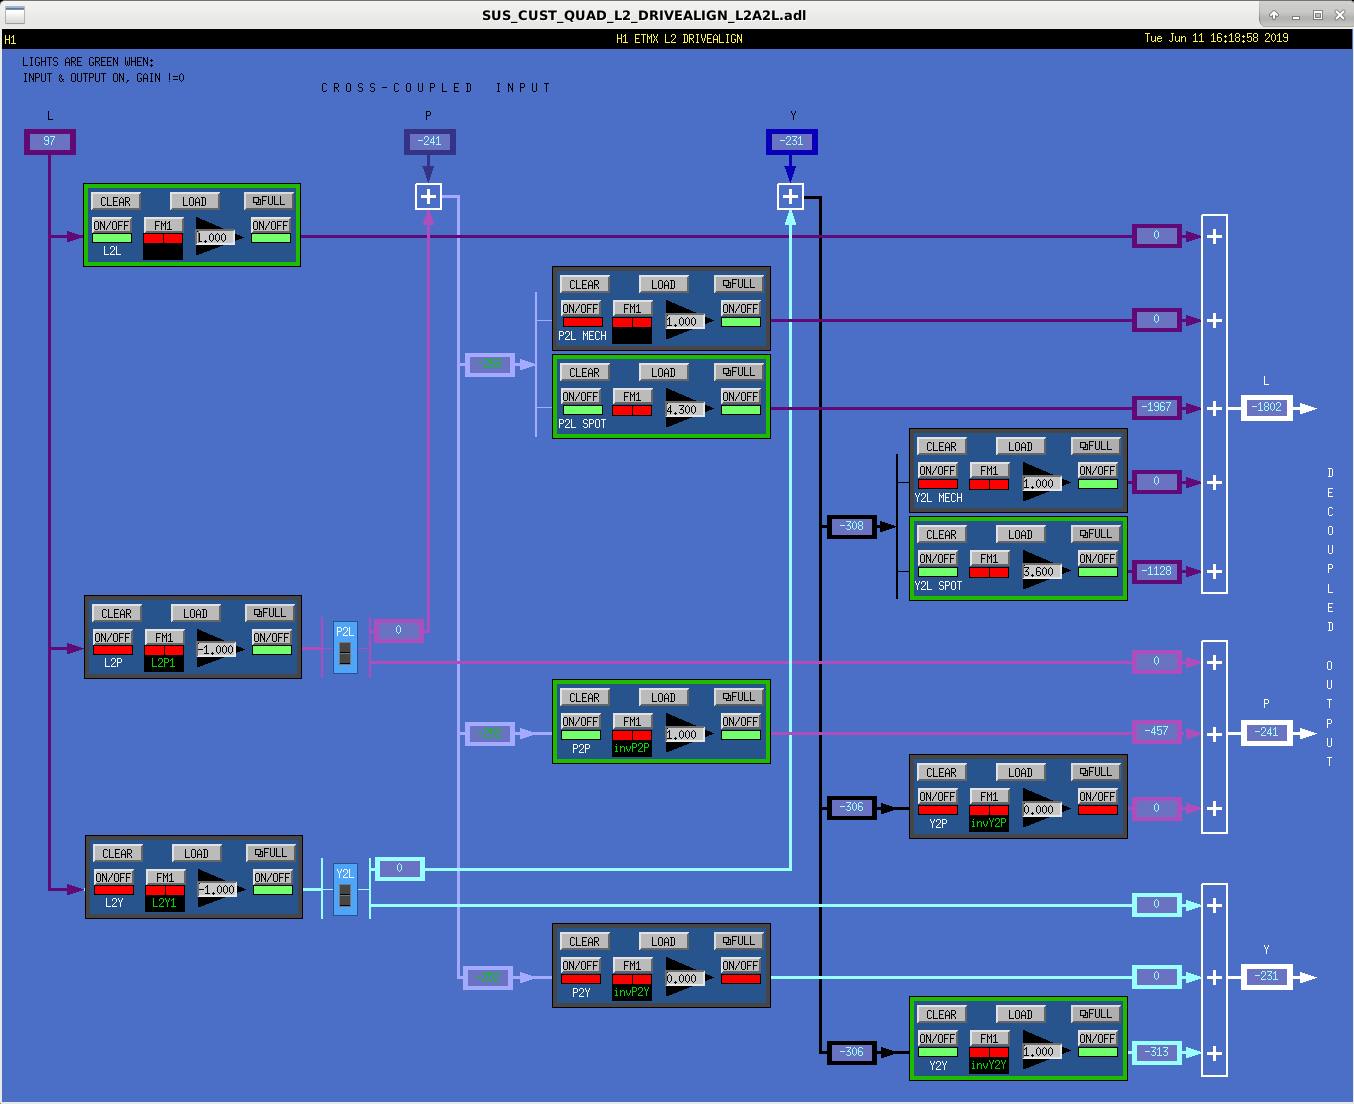Image resolution: width=1354 pixels, height=1104 pixels.
Task: Toggle the P2L MECH input ON/OFF
Action: pyautogui.click(x=580, y=309)
